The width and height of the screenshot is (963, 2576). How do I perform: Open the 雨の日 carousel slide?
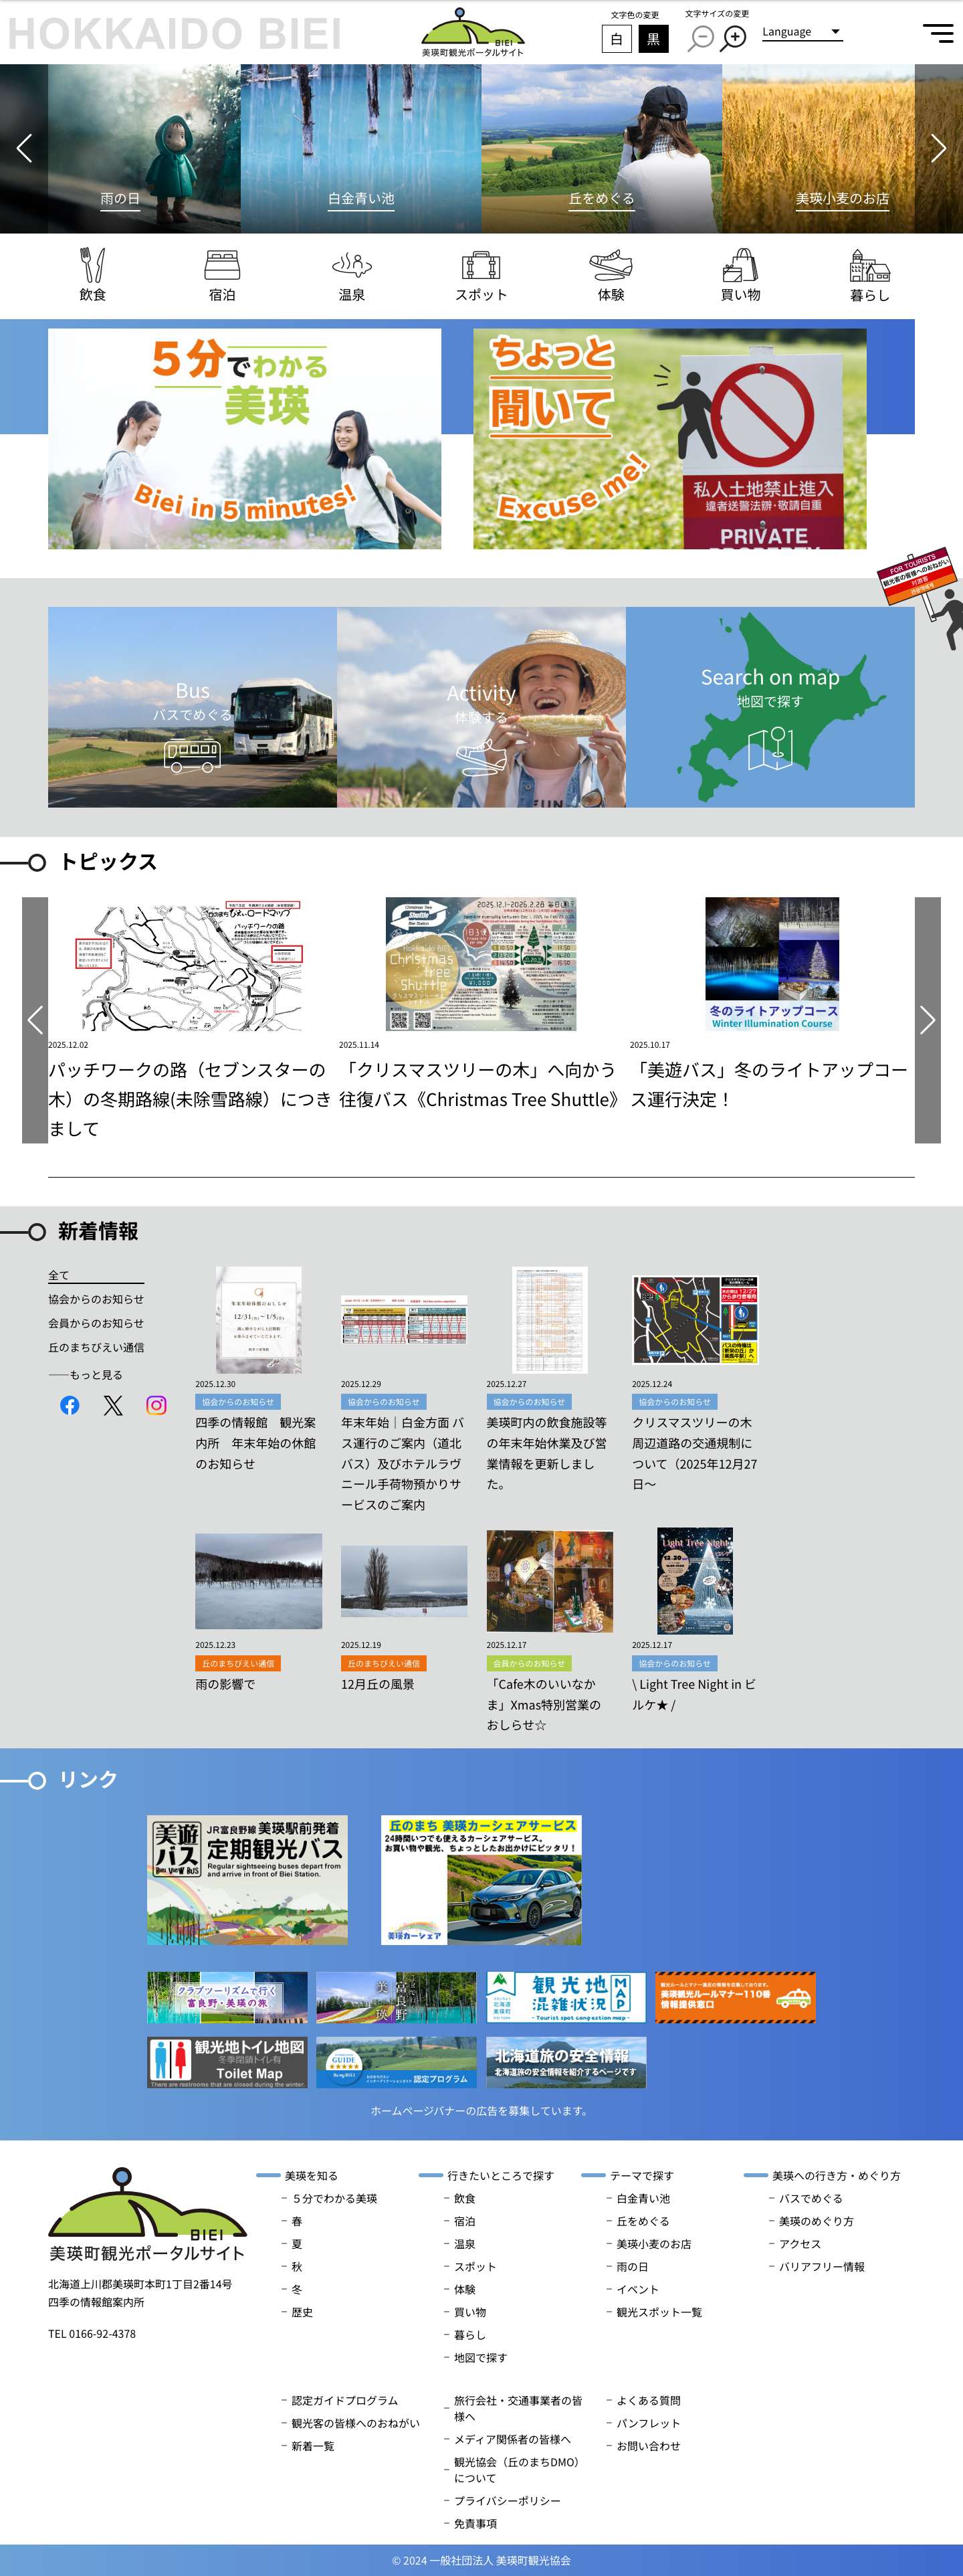144,149
